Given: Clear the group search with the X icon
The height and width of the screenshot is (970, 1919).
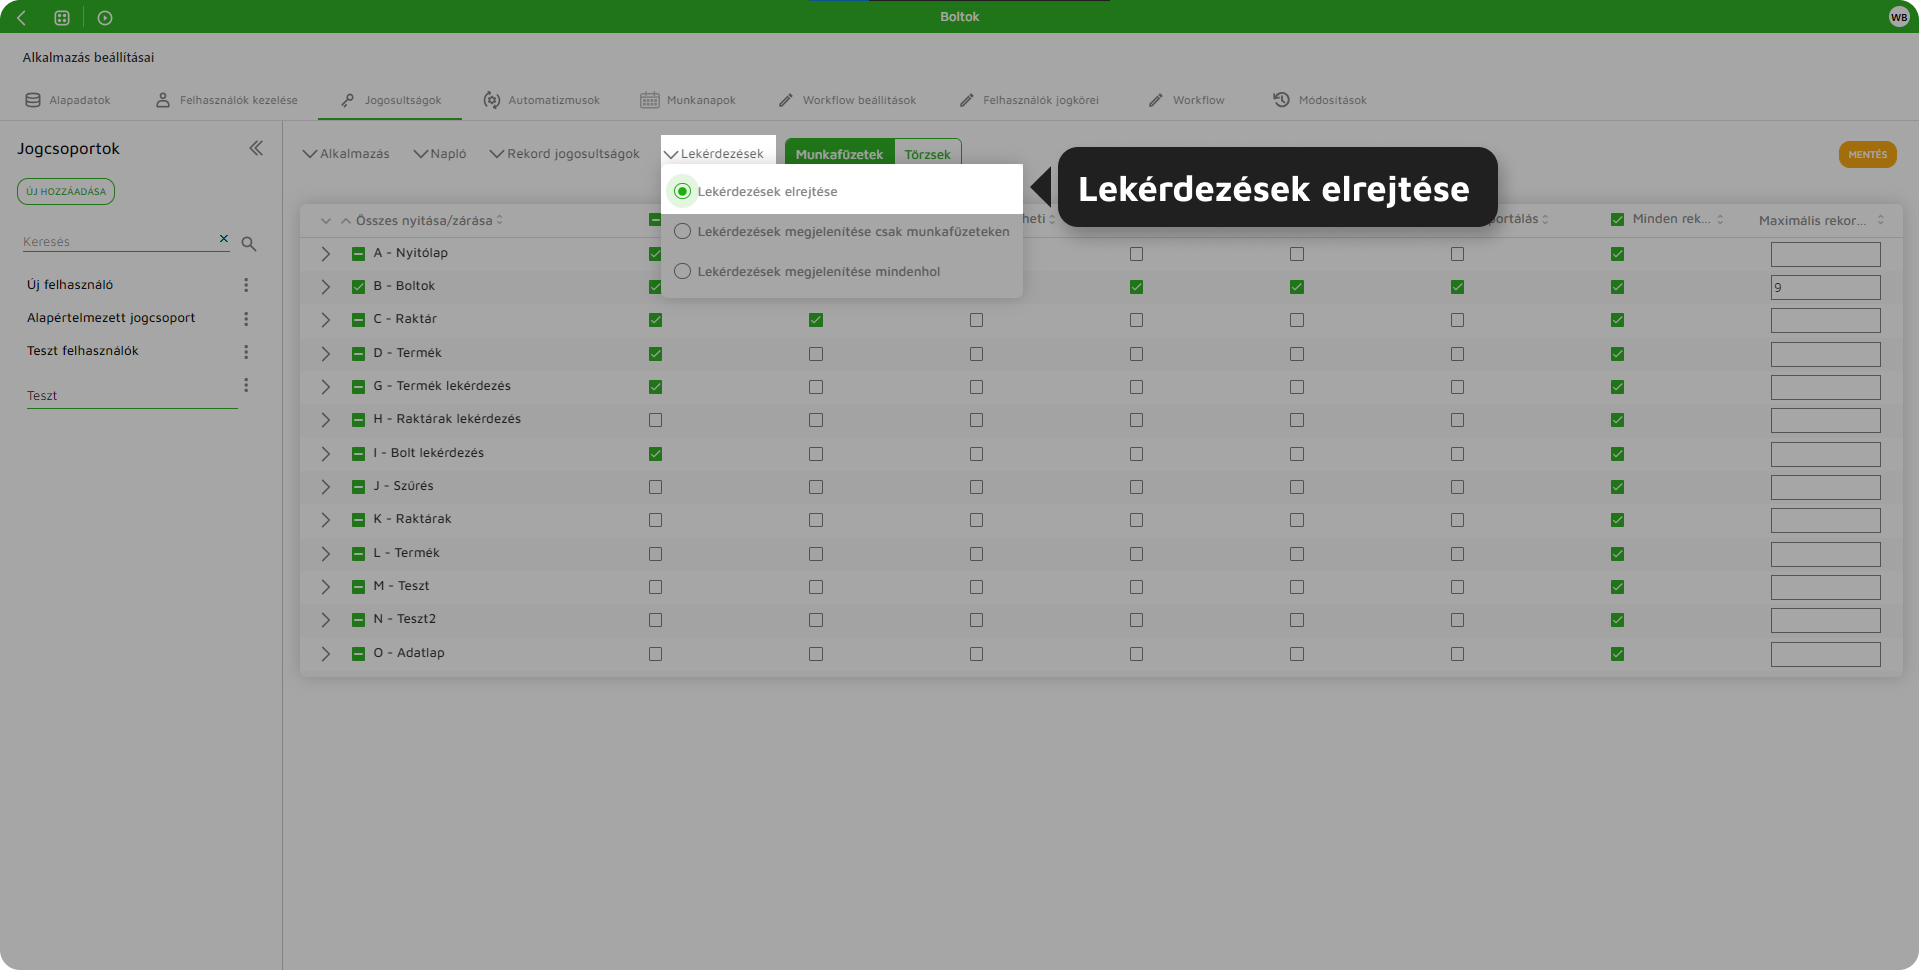Looking at the screenshot, I should [224, 238].
